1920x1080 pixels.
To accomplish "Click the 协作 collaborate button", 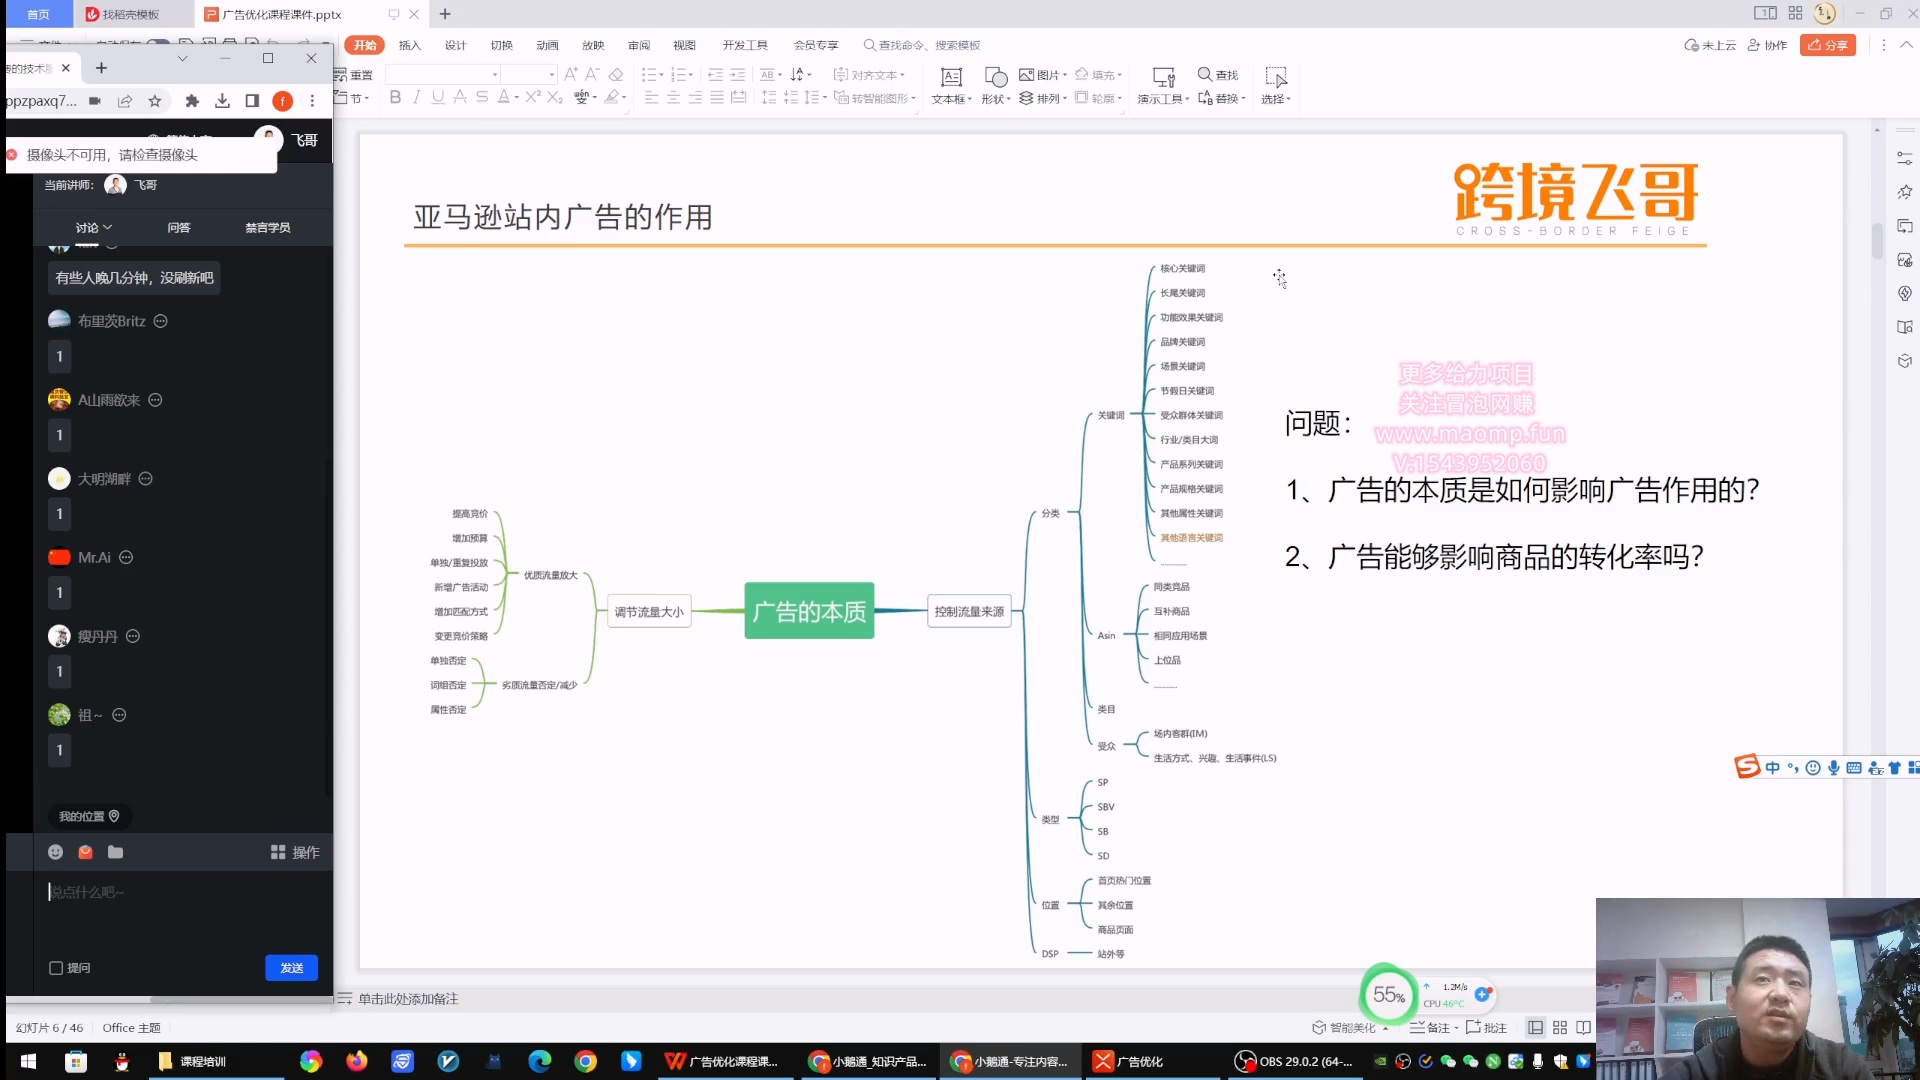I will click(1768, 45).
